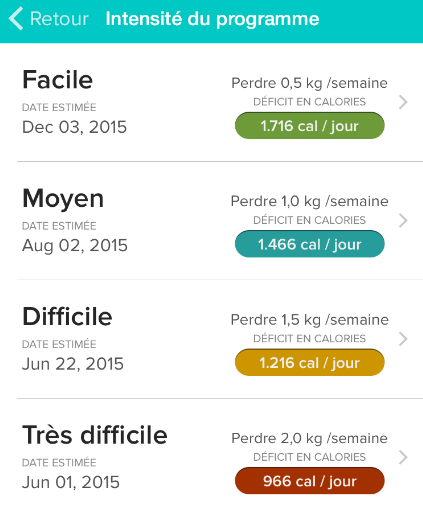Tap the yellow 1.216 cal / jour badge
Viewport: 423px width, 513px height.
pyautogui.click(x=310, y=362)
